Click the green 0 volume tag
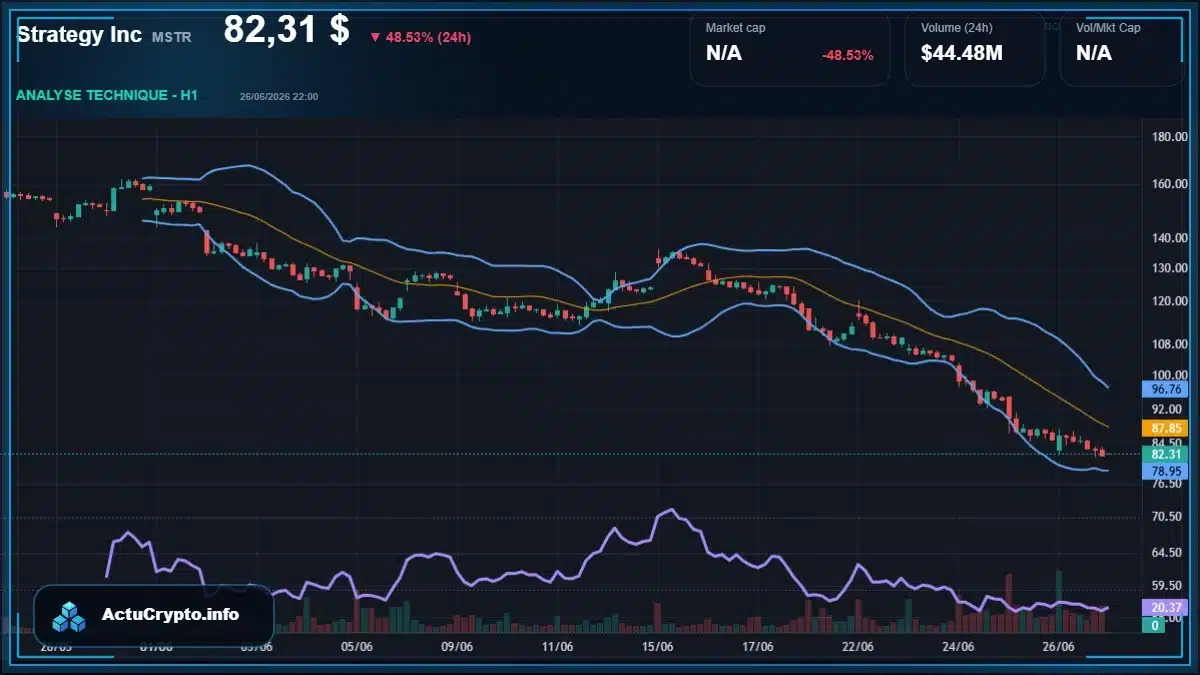The image size is (1200, 675). click(x=1152, y=625)
